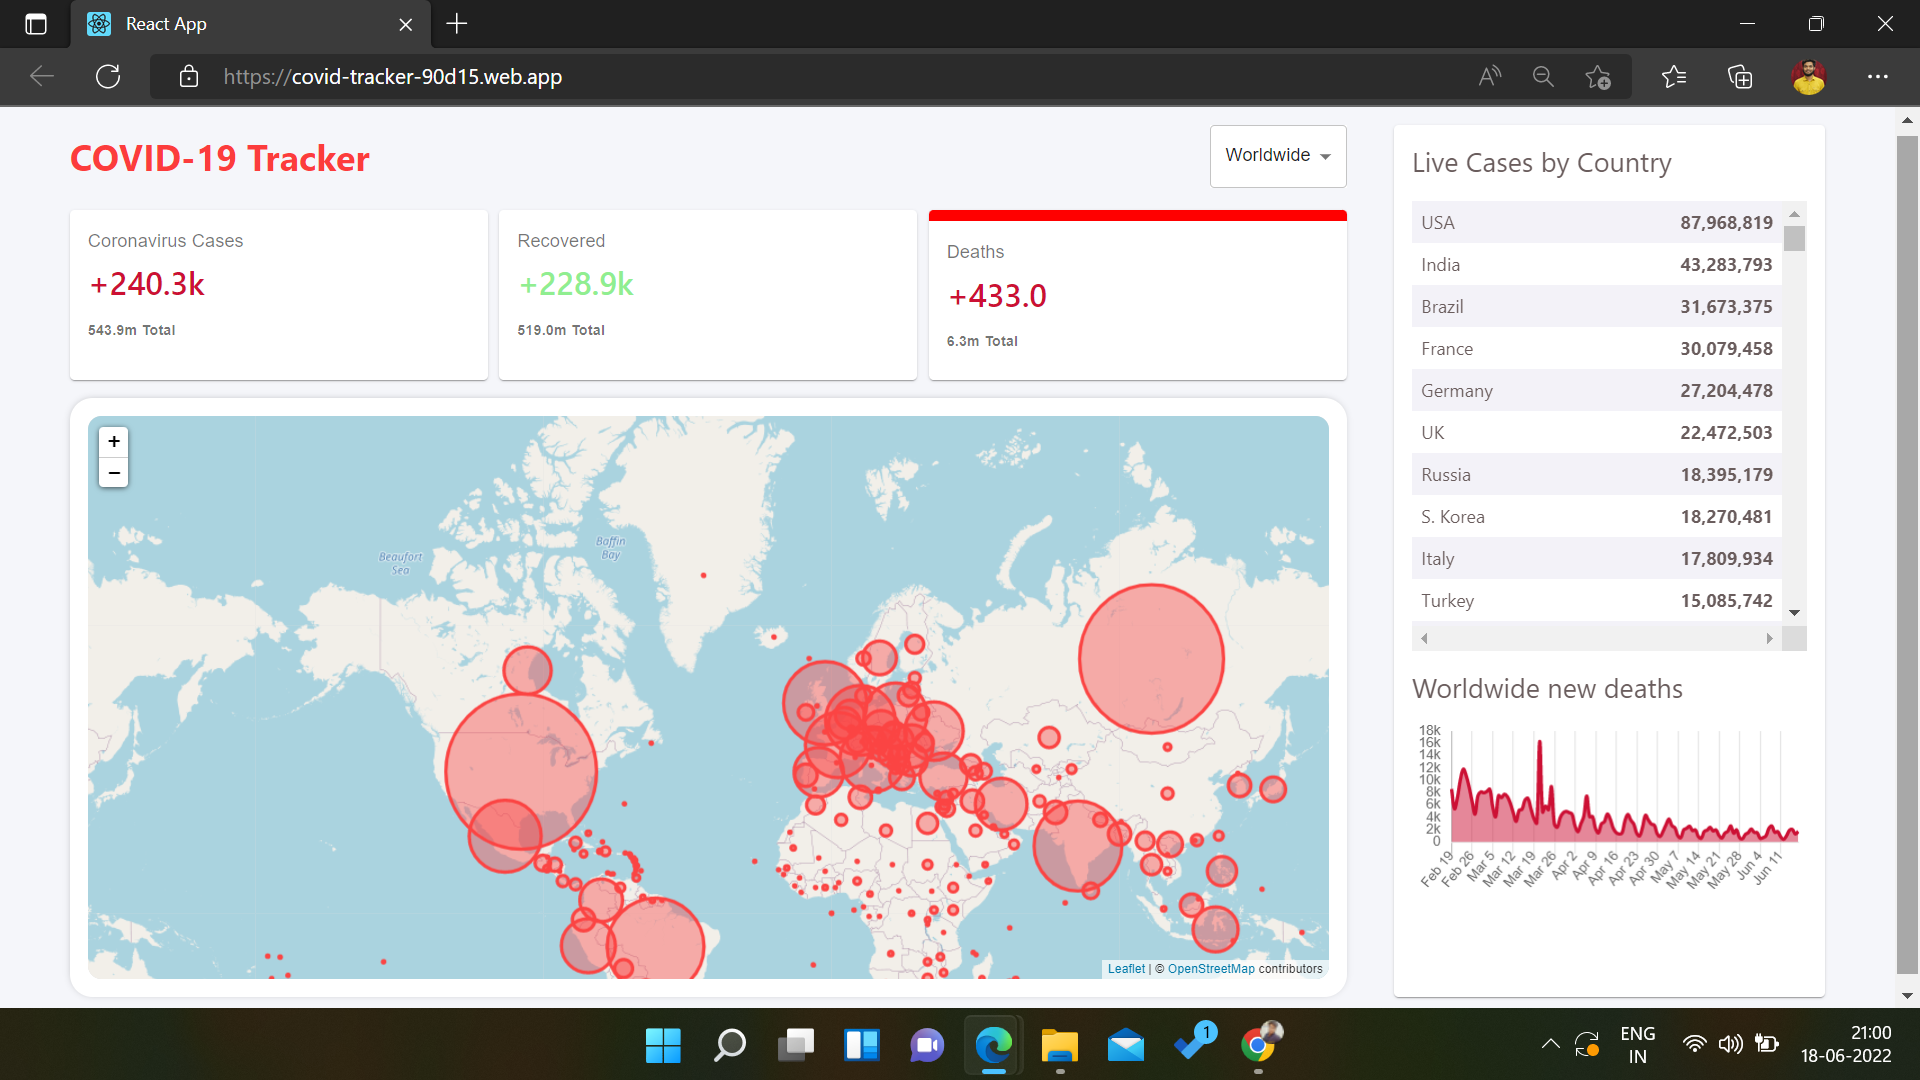1920x1080 pixels.
Task: Add this page to favorites
Action: point(1598,76)
